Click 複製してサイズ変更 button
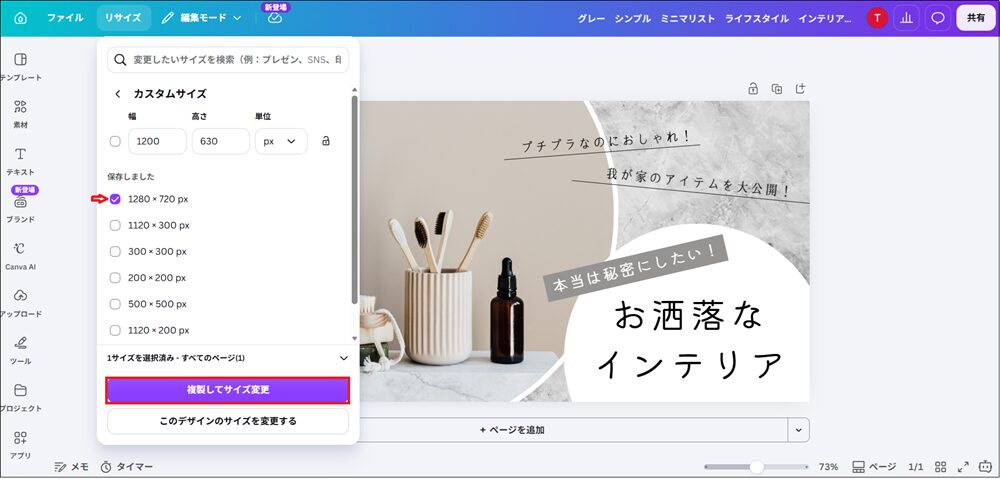 (228, 390)
